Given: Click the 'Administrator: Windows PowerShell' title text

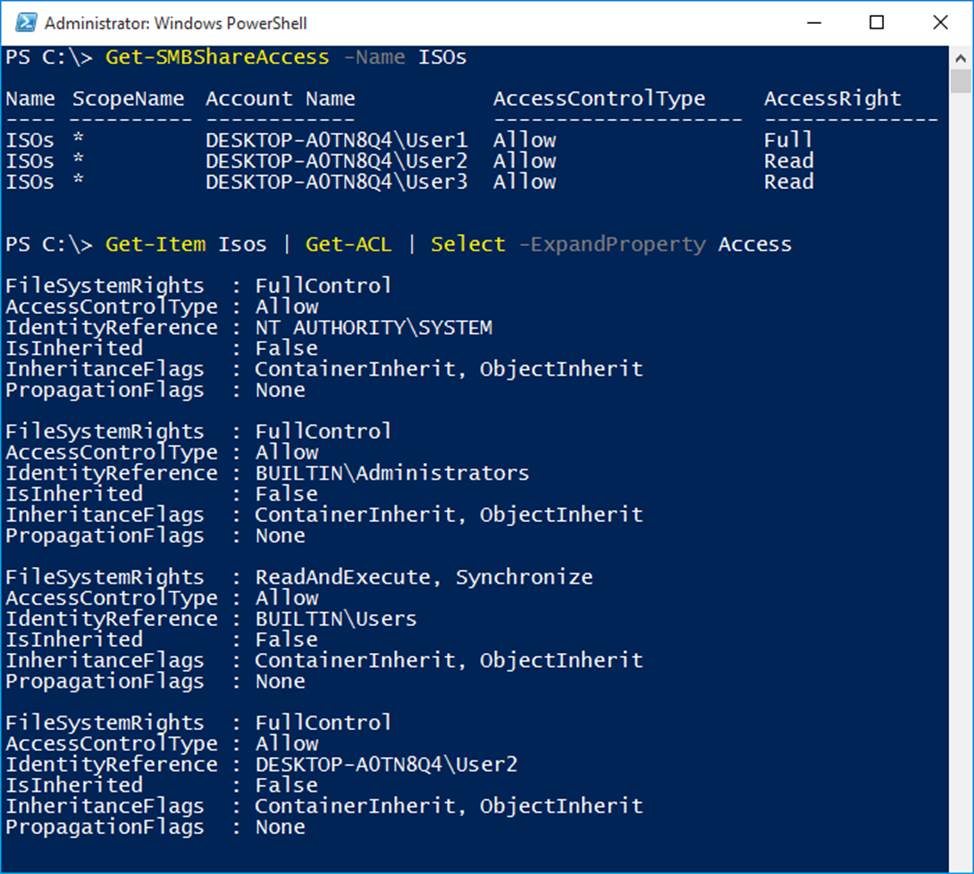Looking at the screenshot, I should (x=176, y=23).
